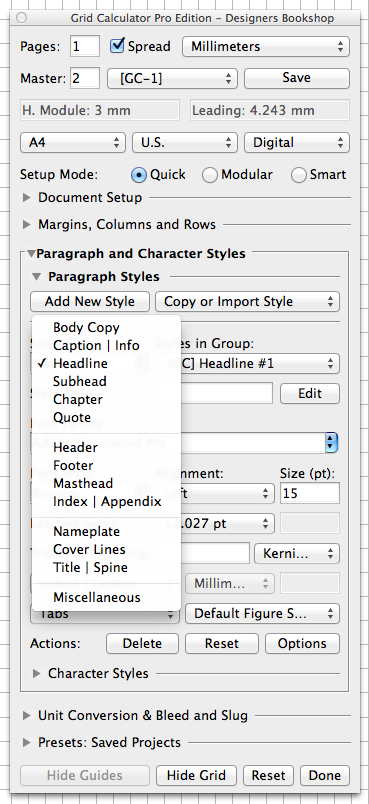Click the bottom Reset button

pos(268,775)
